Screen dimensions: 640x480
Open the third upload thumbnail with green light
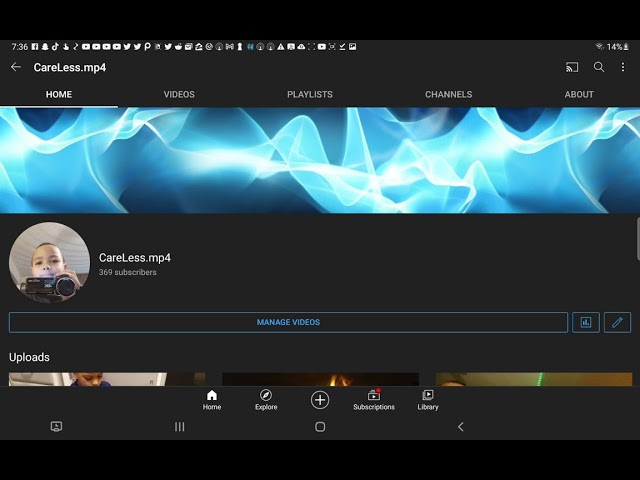534,379
